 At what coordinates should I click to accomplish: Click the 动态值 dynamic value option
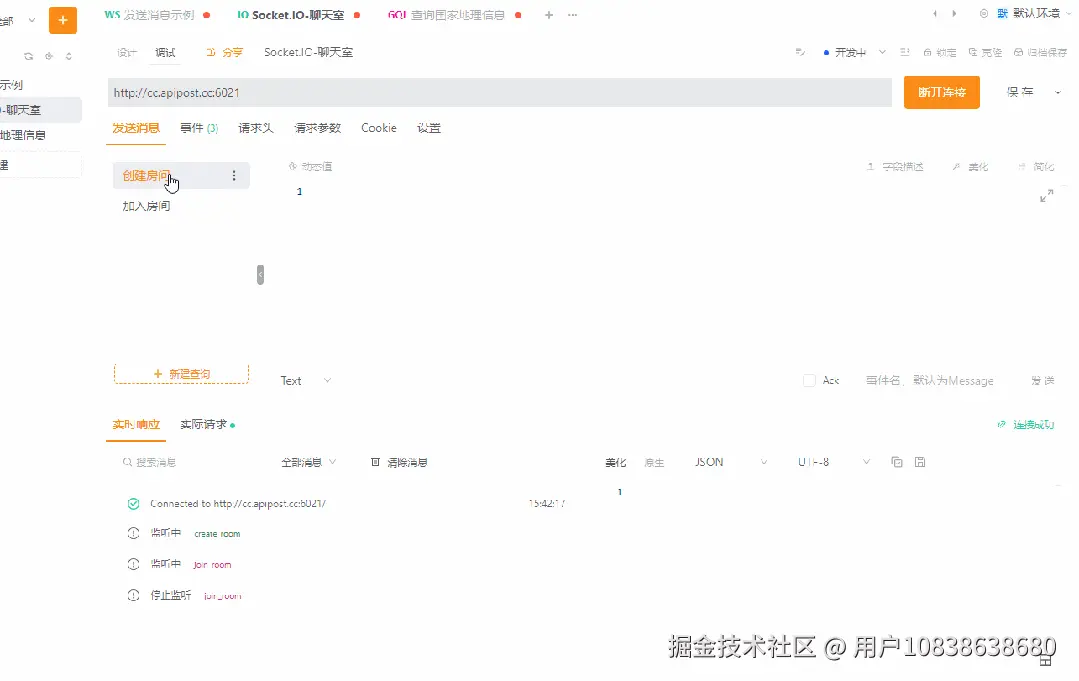[x=310, y=166]
